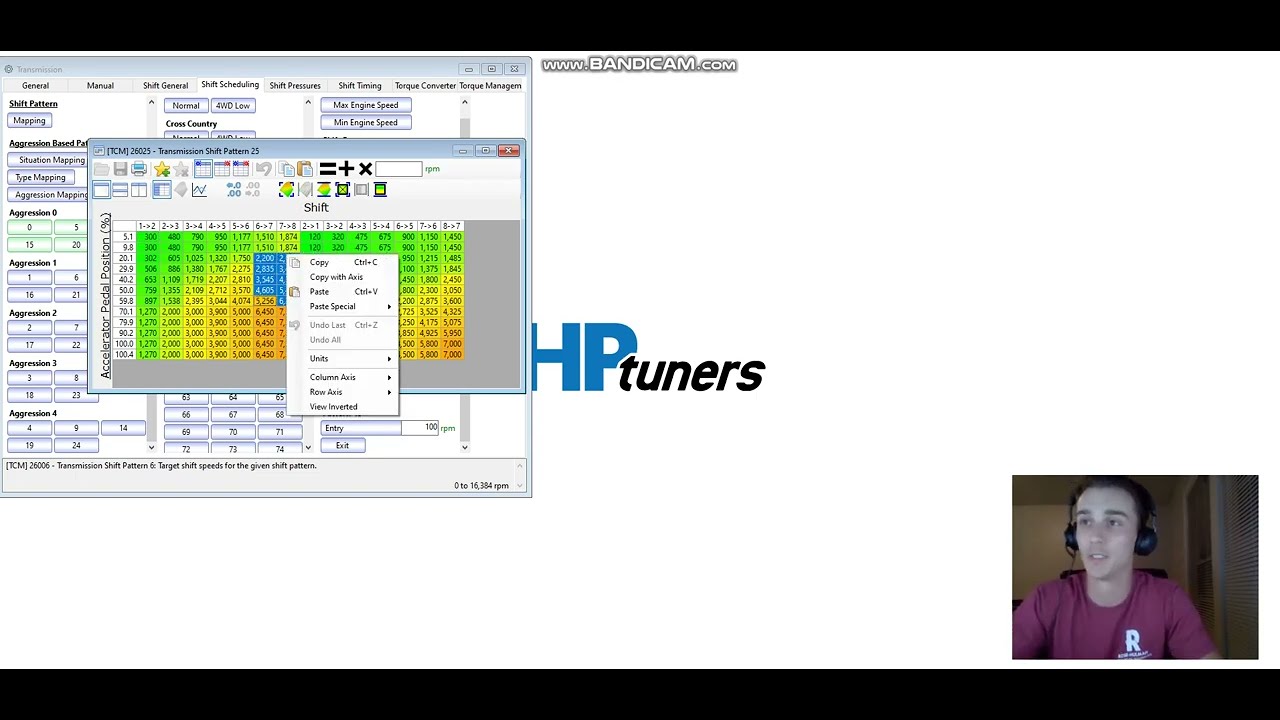Click the line graph chart view icon
The height and width of the screenshot is (720, 1280).
(x=199, y=190)
